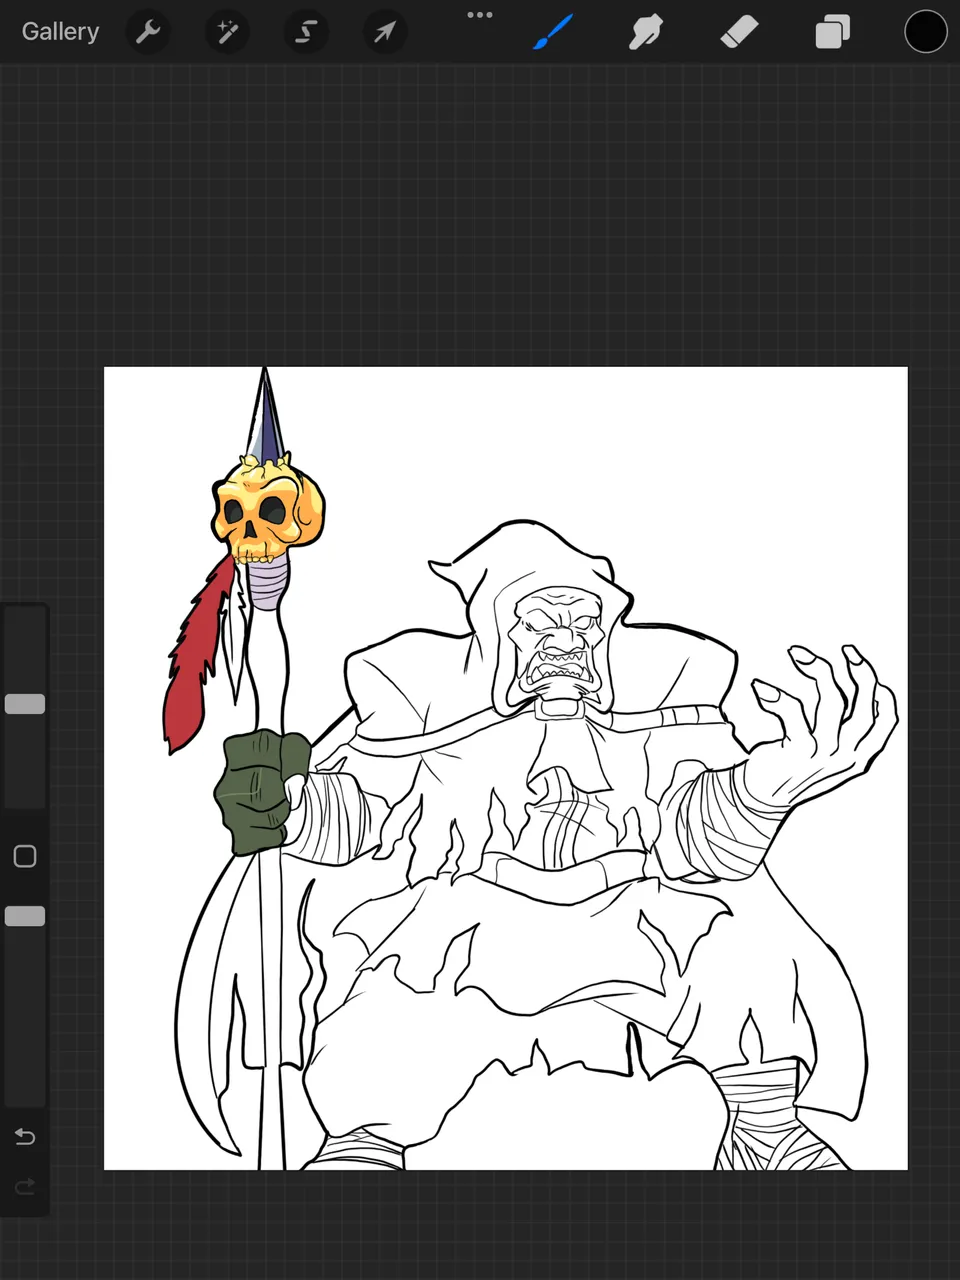Select the Brush tool
The width and height of the screenshot is (960, 1280).
(x=552, y=33)
